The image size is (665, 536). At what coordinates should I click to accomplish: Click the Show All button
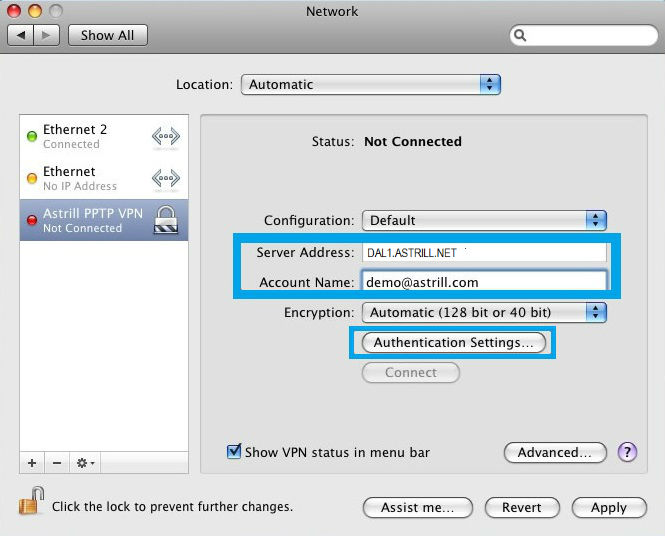point(108,35)
